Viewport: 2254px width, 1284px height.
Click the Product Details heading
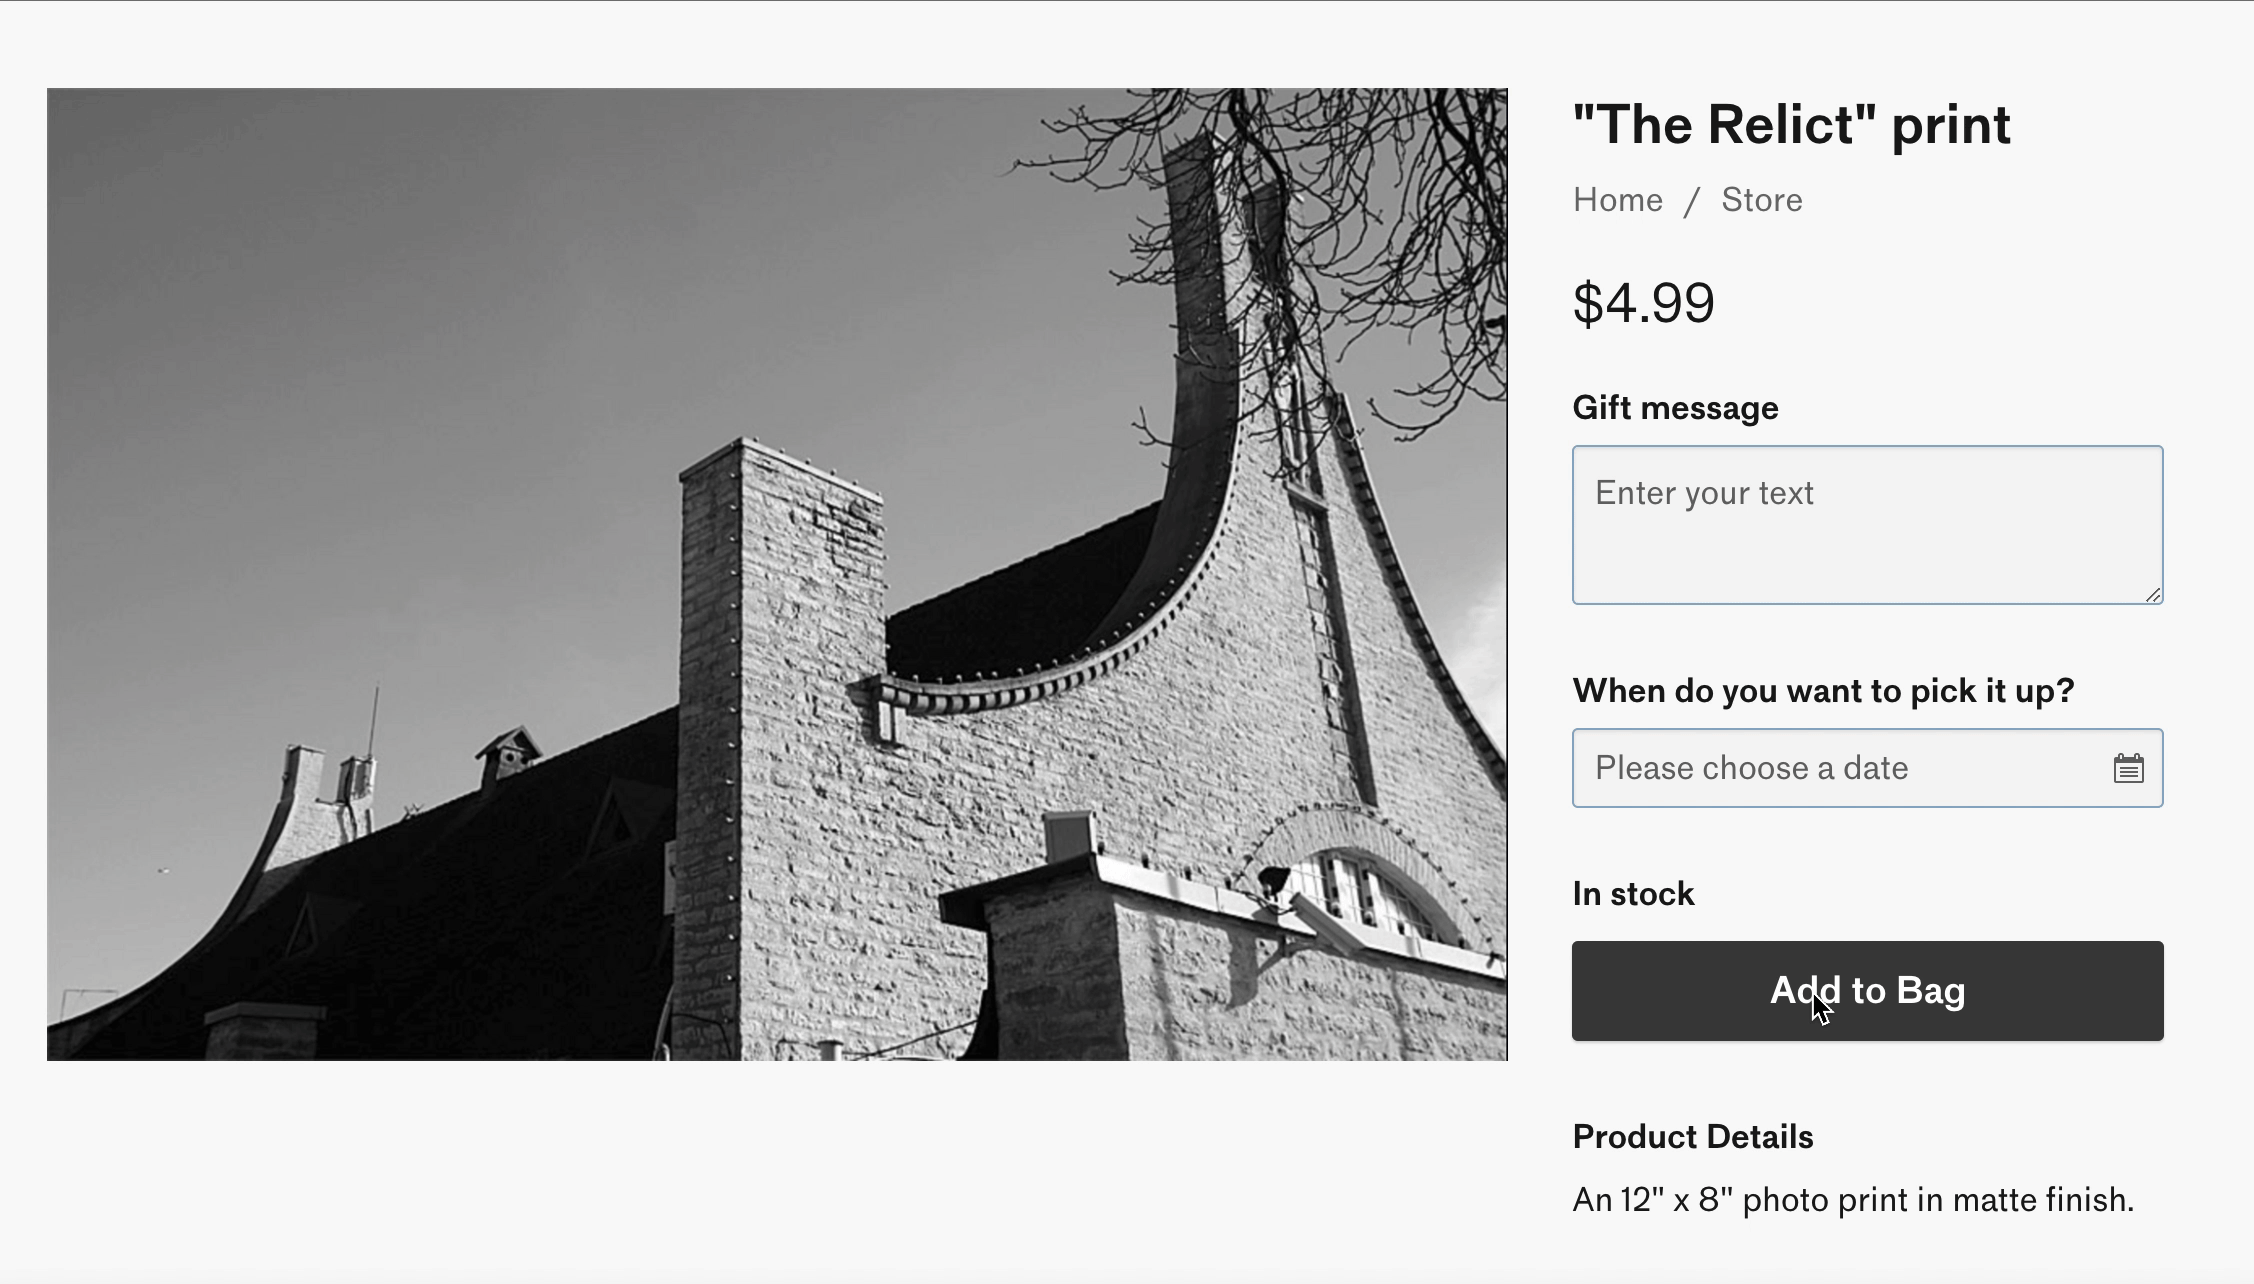pyautogui.click(x=1692, y=1137)
